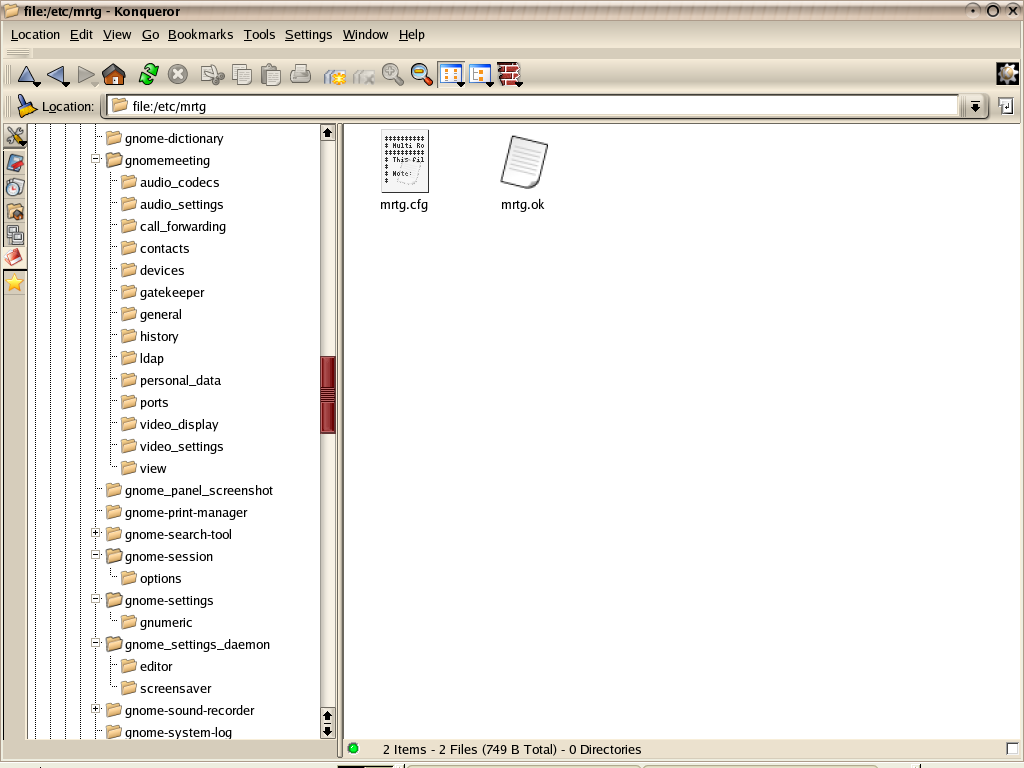
Task: Select the mrtg.ok file
Action: pyautogui.click(x=522, y=172)
